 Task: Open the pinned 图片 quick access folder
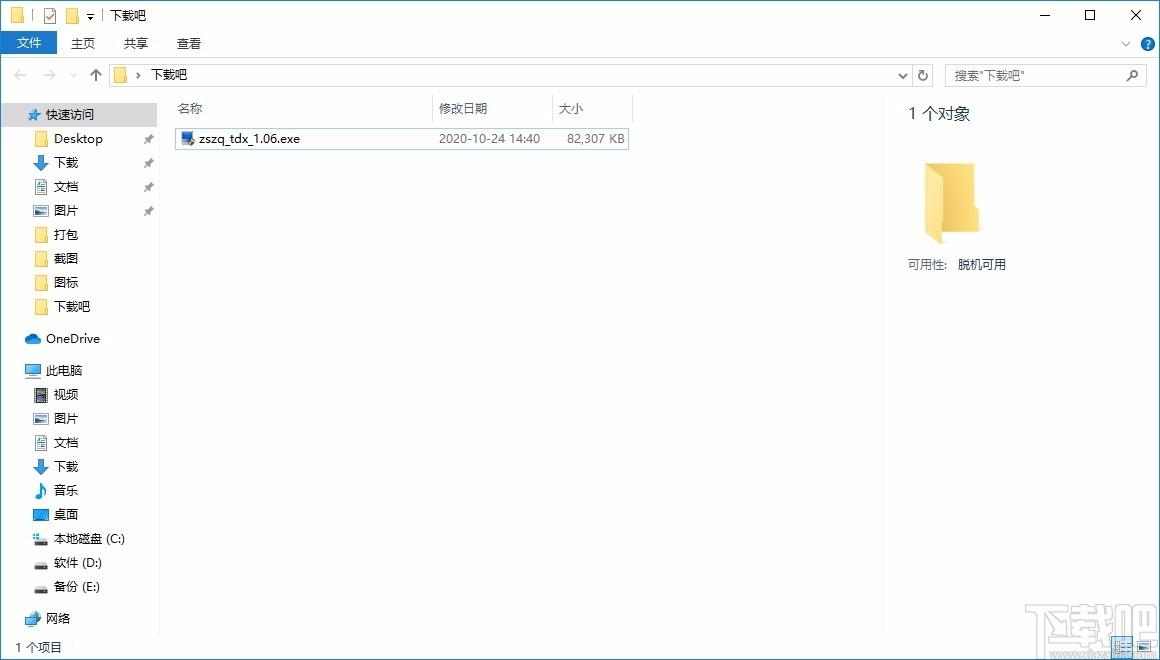tap(66, 211)
